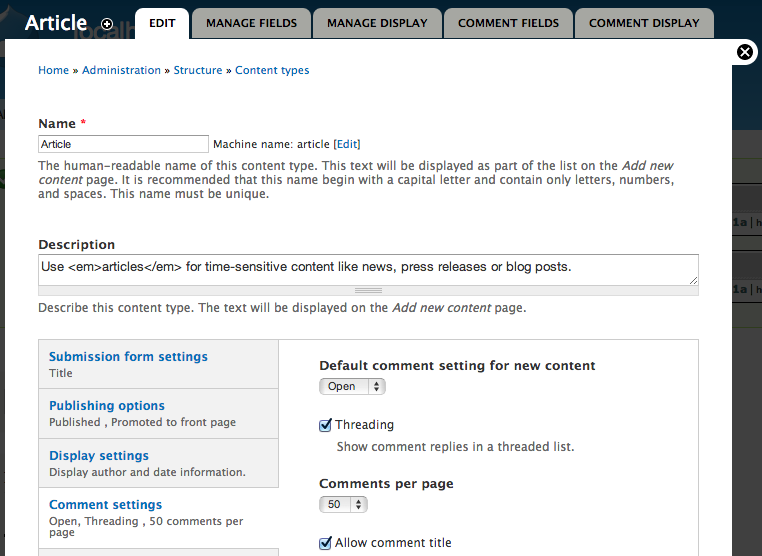The image size is (762, 556).
Task: Open the Manage Display tab
Action: (x=377, y=23)
